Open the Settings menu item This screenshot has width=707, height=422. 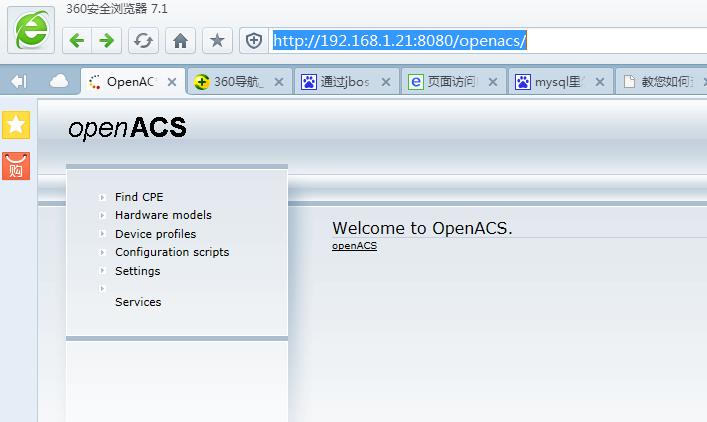point(138,271)
